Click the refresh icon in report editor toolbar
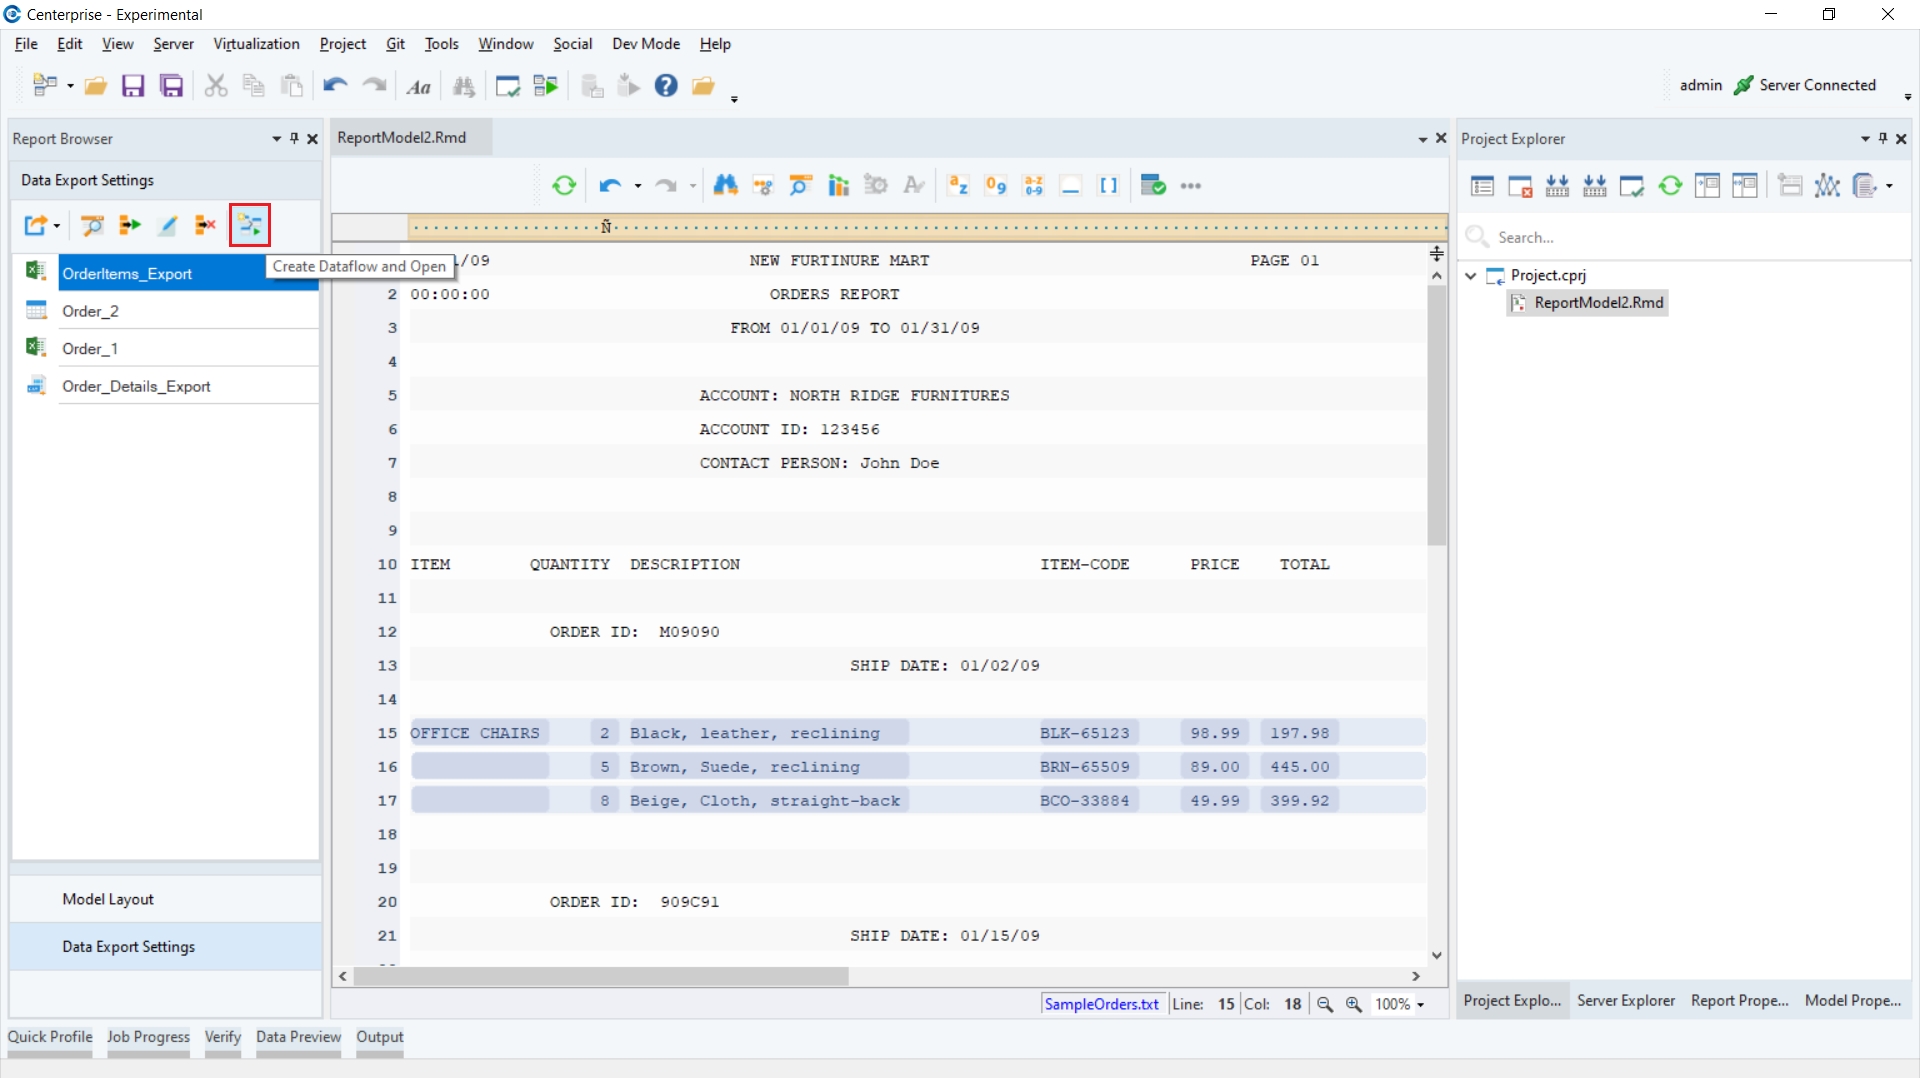1920x1078 pixels. (564, 186)
